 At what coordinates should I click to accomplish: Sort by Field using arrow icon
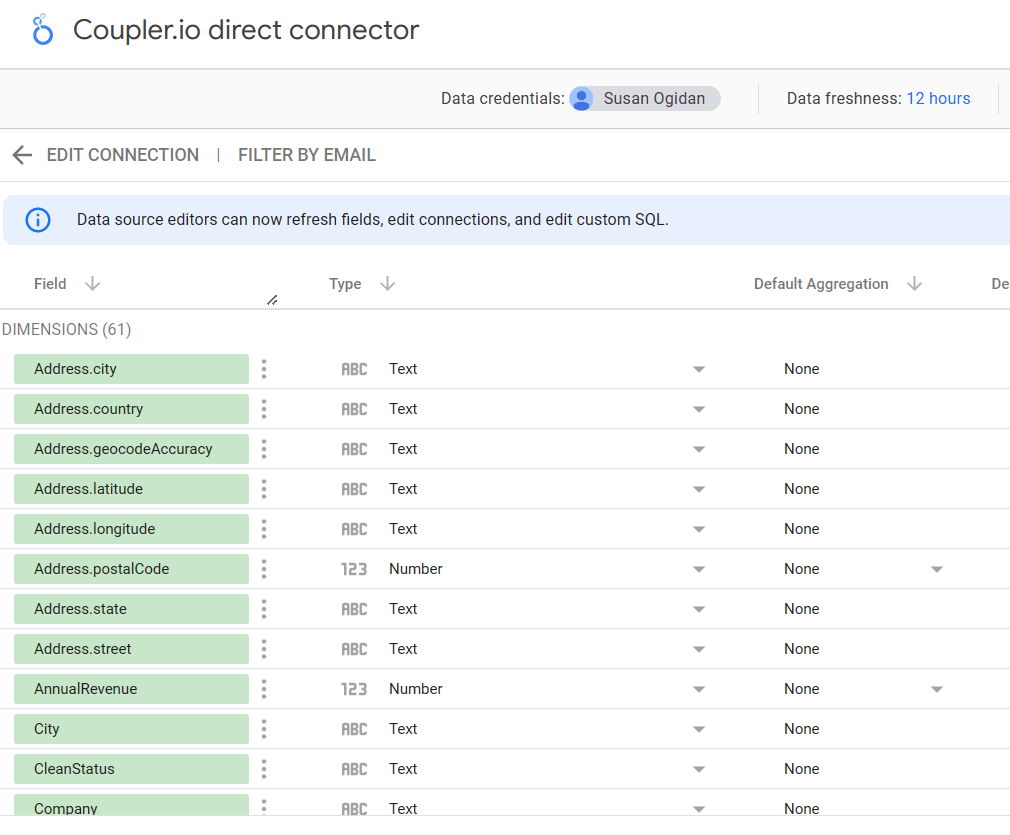tap(93, 283)
